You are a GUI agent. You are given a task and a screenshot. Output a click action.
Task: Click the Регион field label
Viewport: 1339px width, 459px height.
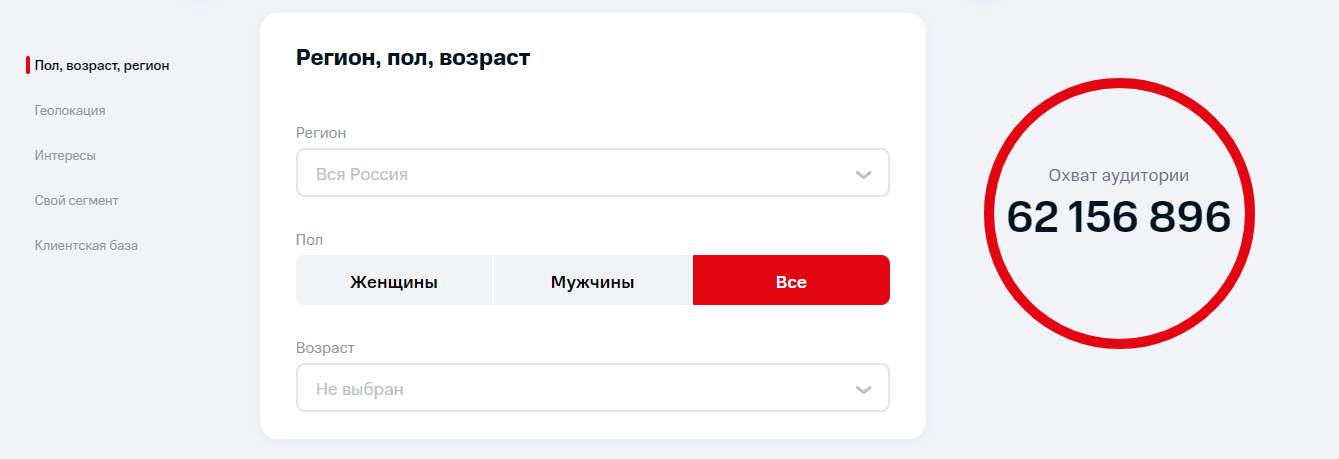click(321, 133)
